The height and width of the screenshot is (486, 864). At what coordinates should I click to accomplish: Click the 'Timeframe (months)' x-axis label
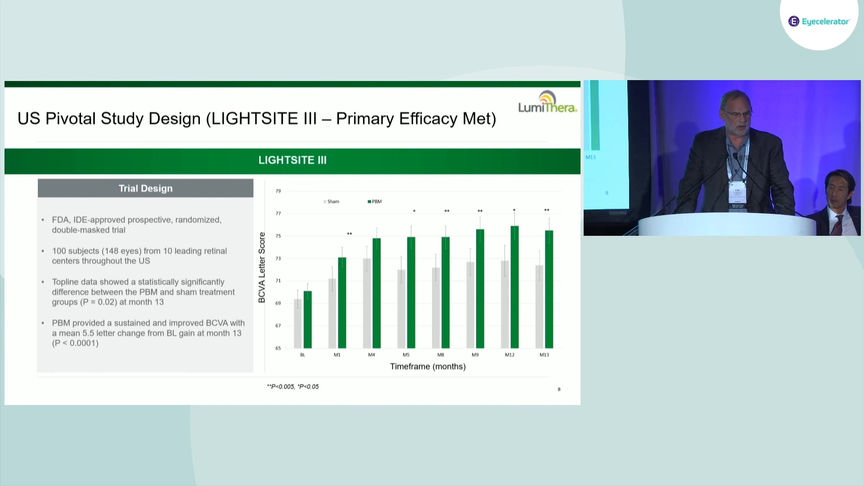[428, 366]
